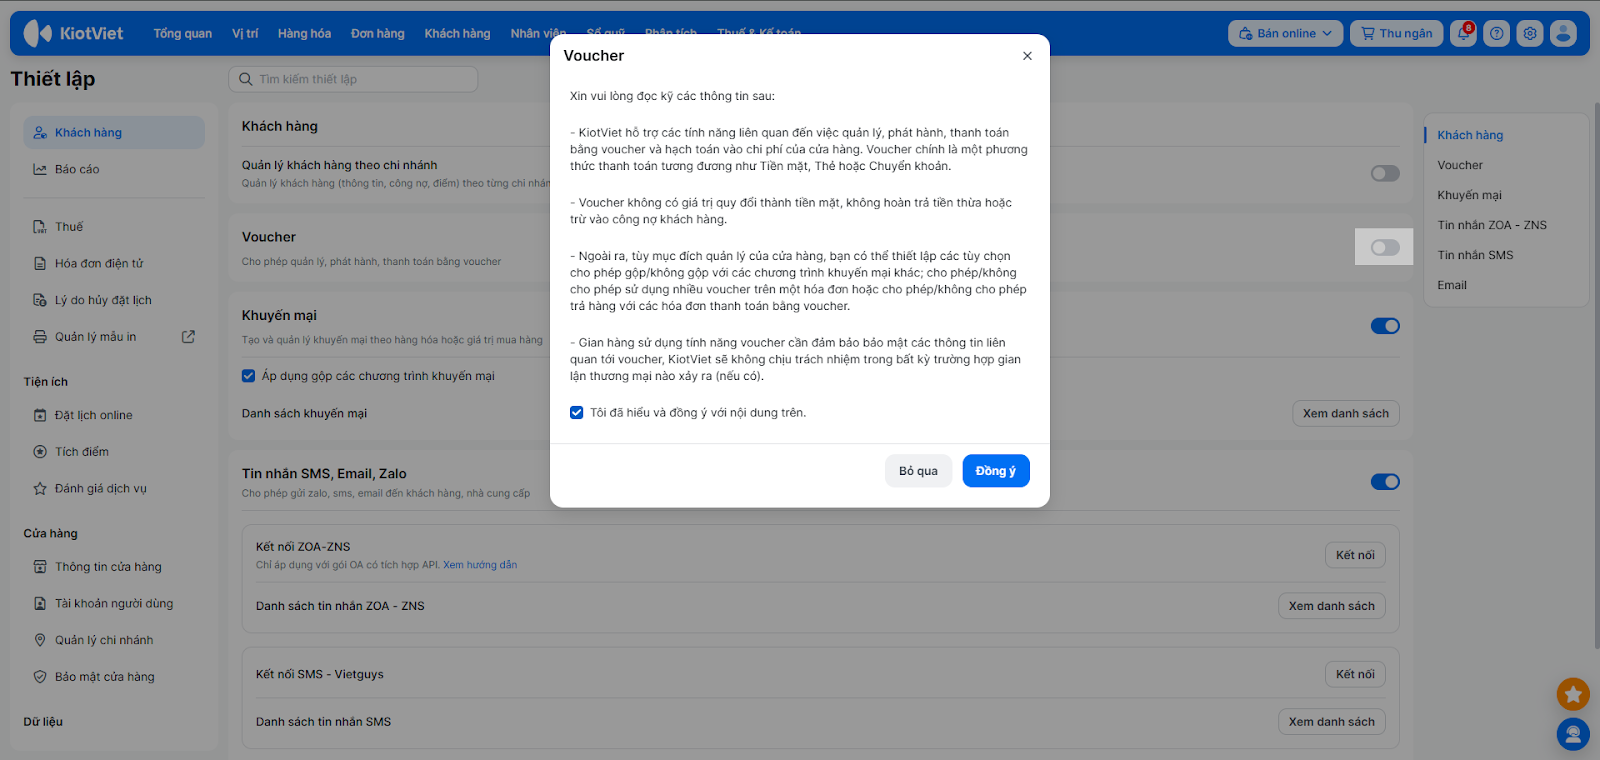Jump to Khuyến mại in right anchor list

tap(1469, 195)
